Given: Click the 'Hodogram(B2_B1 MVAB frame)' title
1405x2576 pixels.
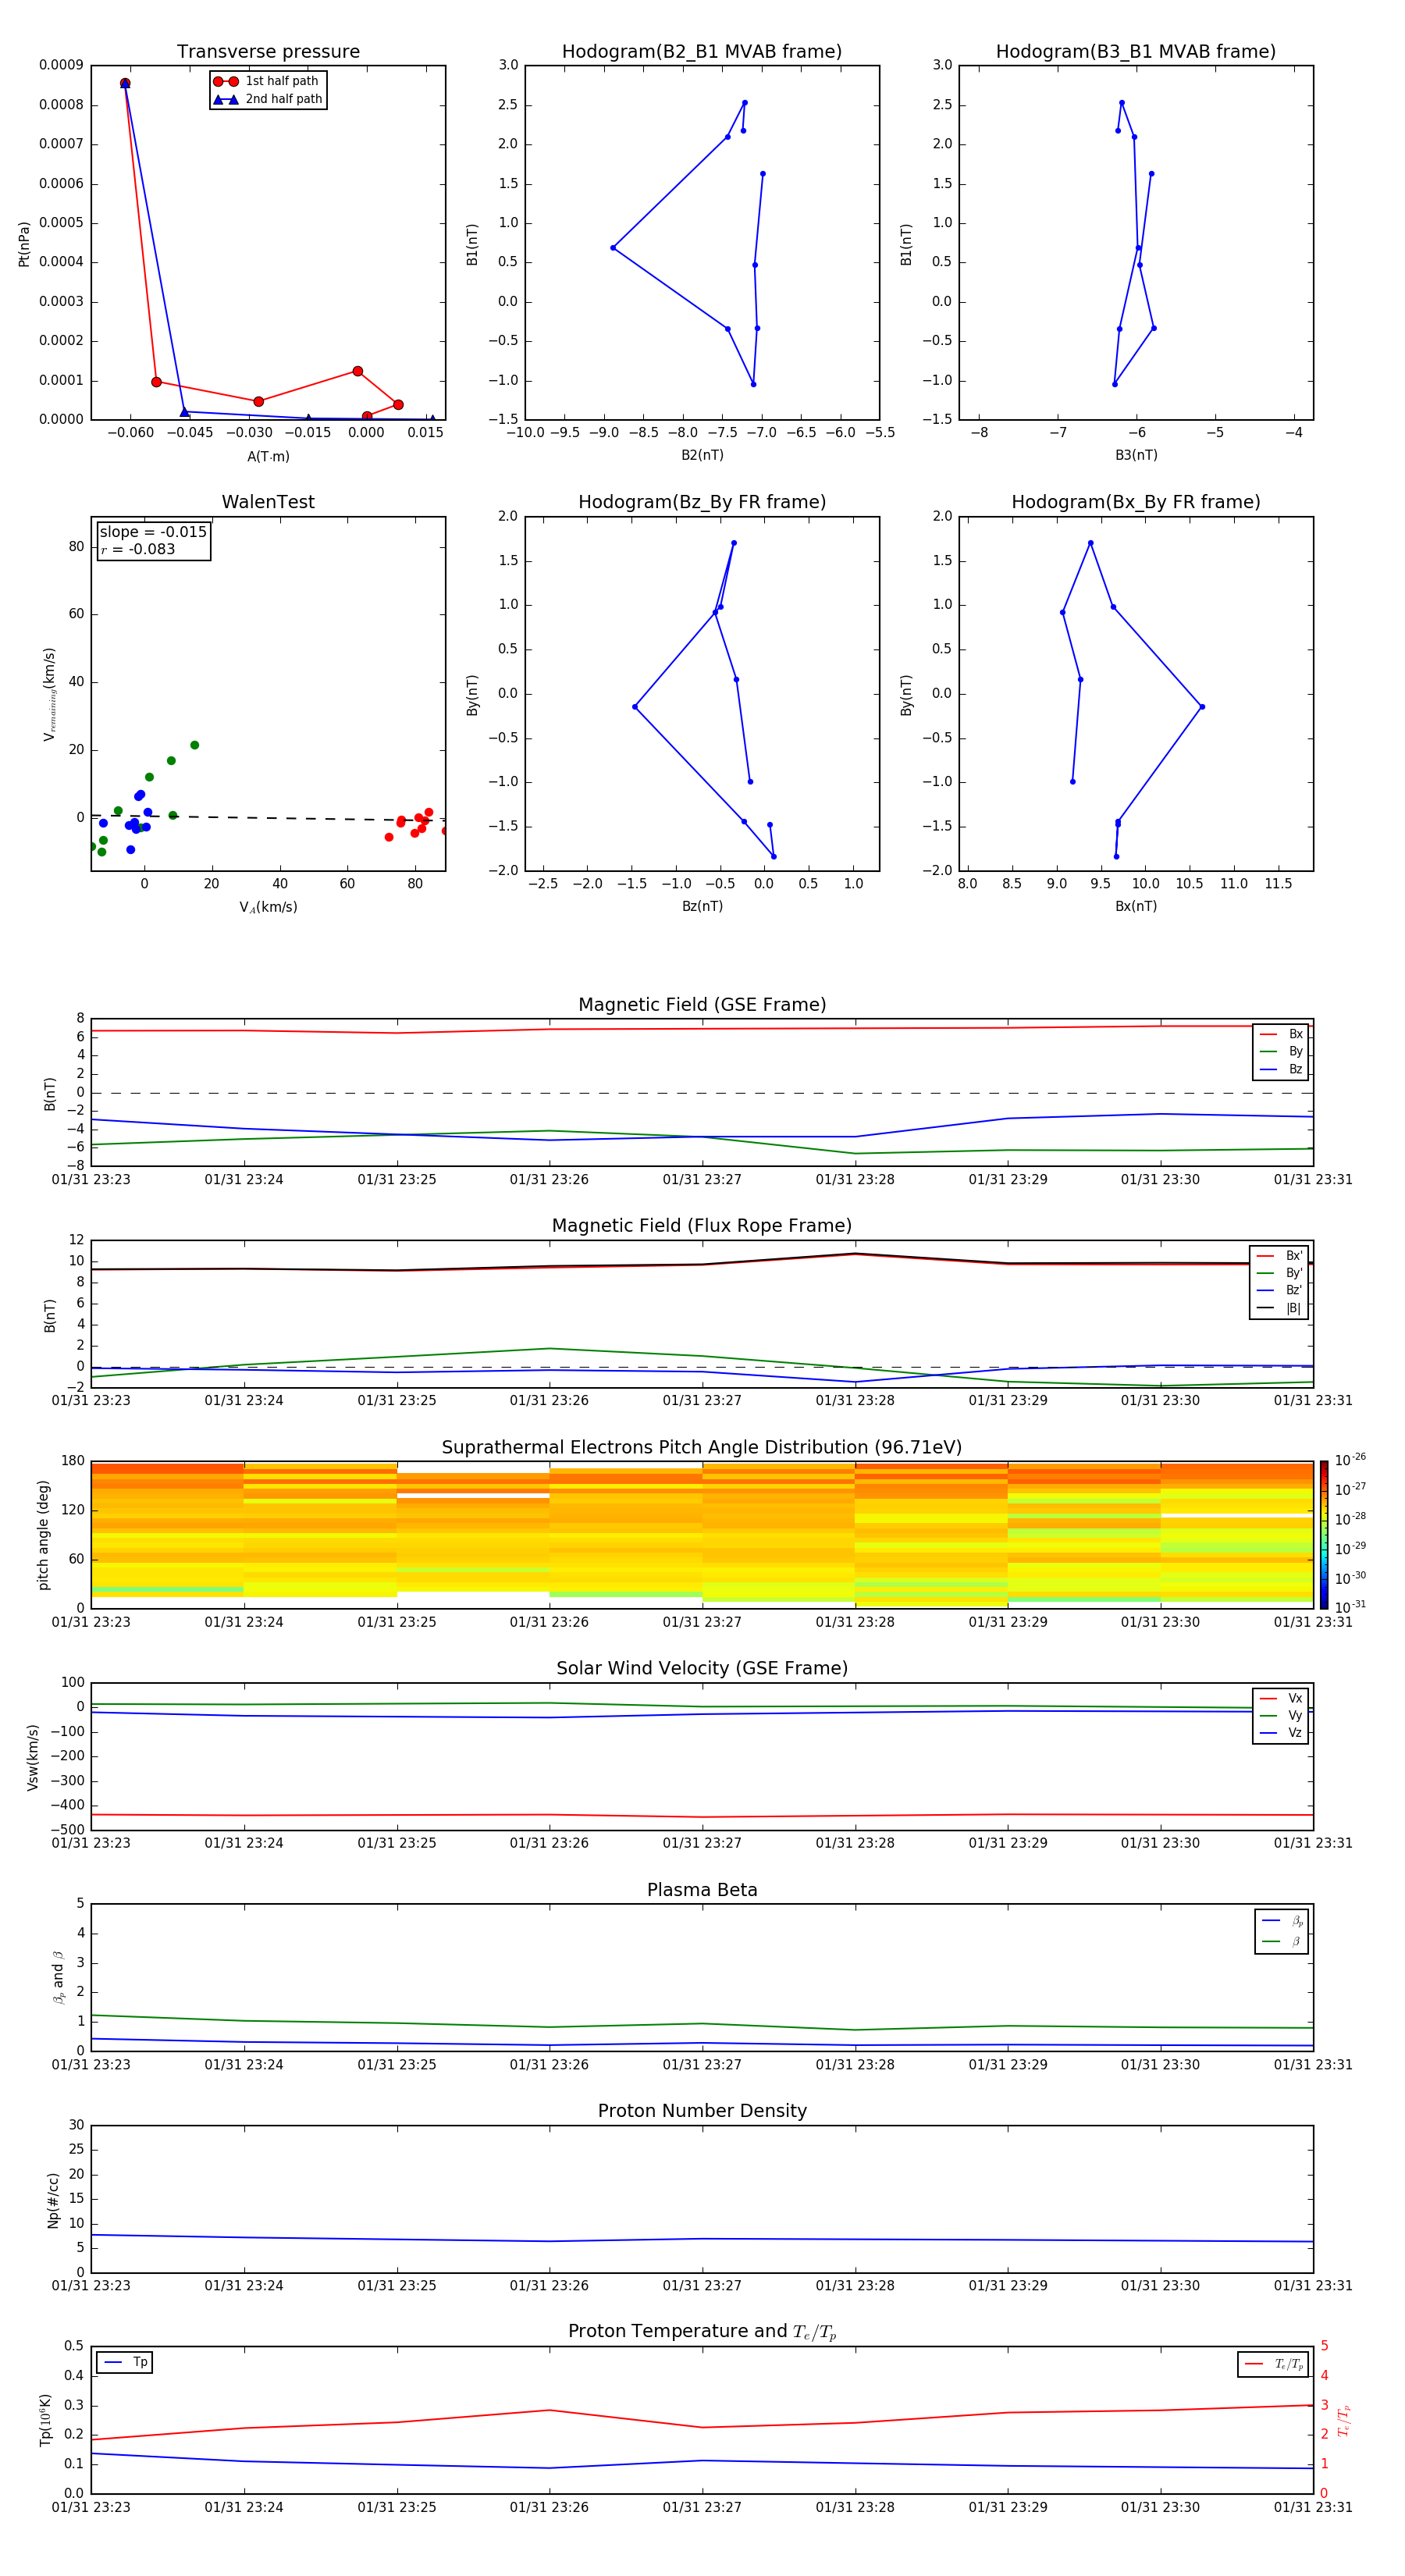Looking at the screenshot, I should tap(702, 52).
